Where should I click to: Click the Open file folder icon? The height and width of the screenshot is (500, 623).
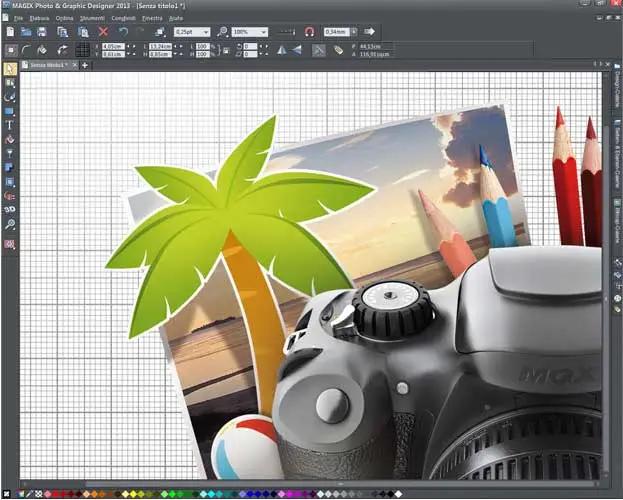[x=26, y=32]
